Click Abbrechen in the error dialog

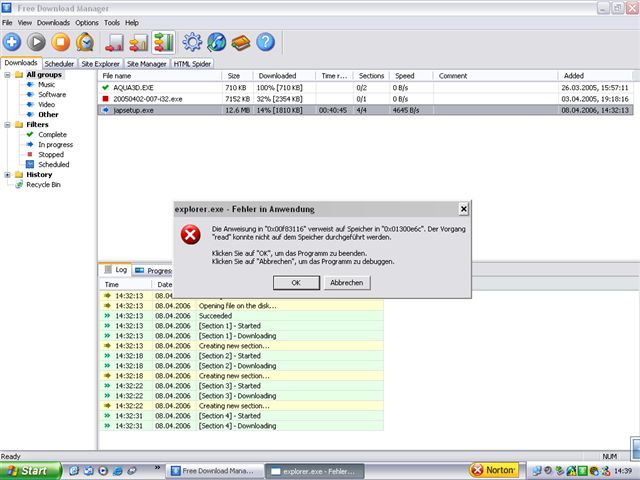pos(347,282)
